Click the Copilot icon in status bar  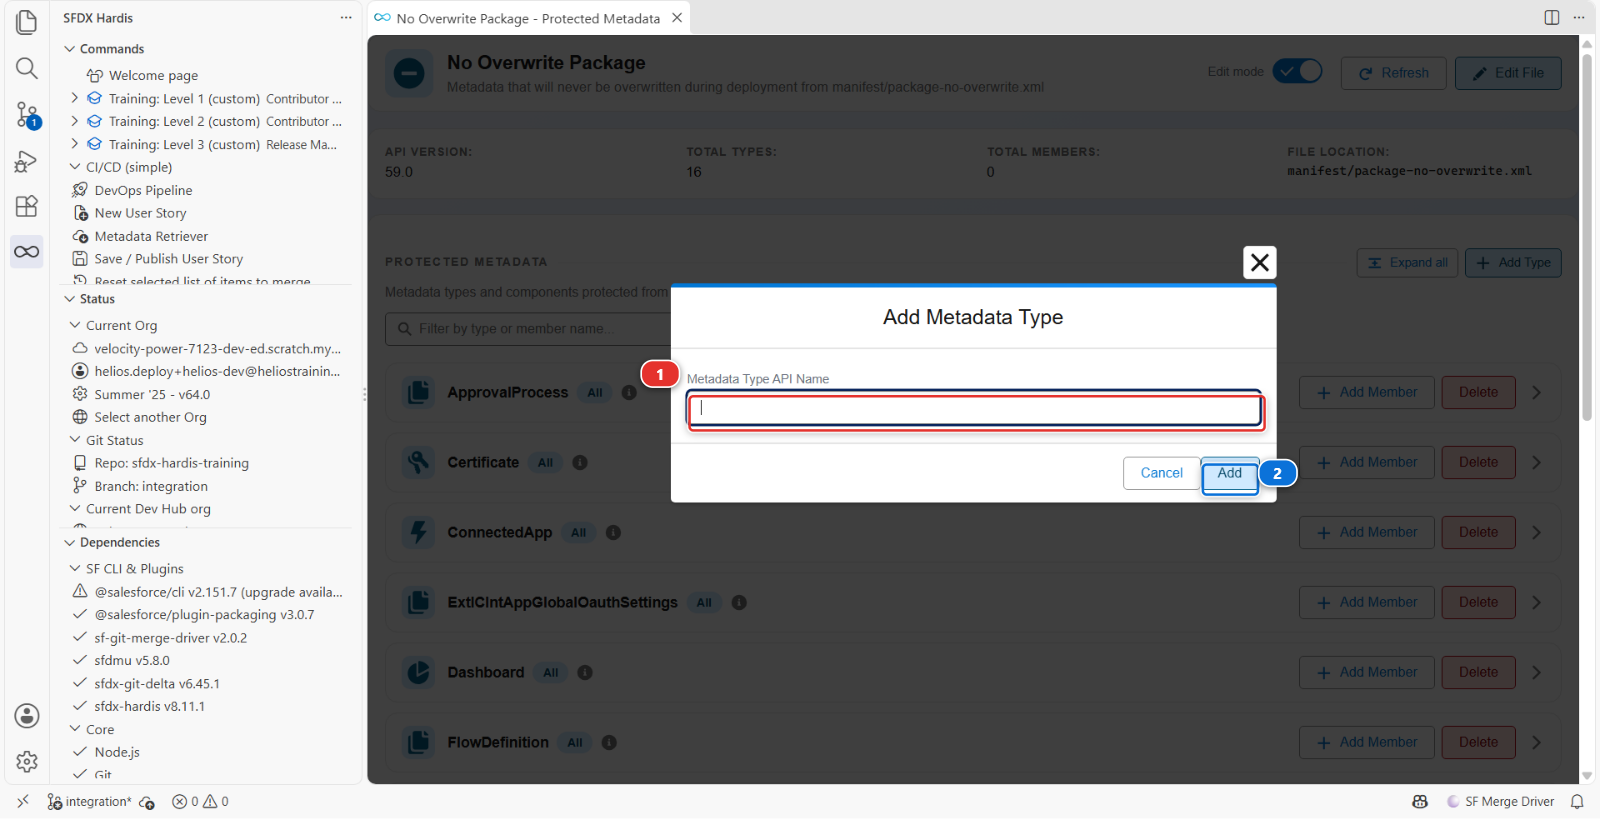pos(1420,802)
